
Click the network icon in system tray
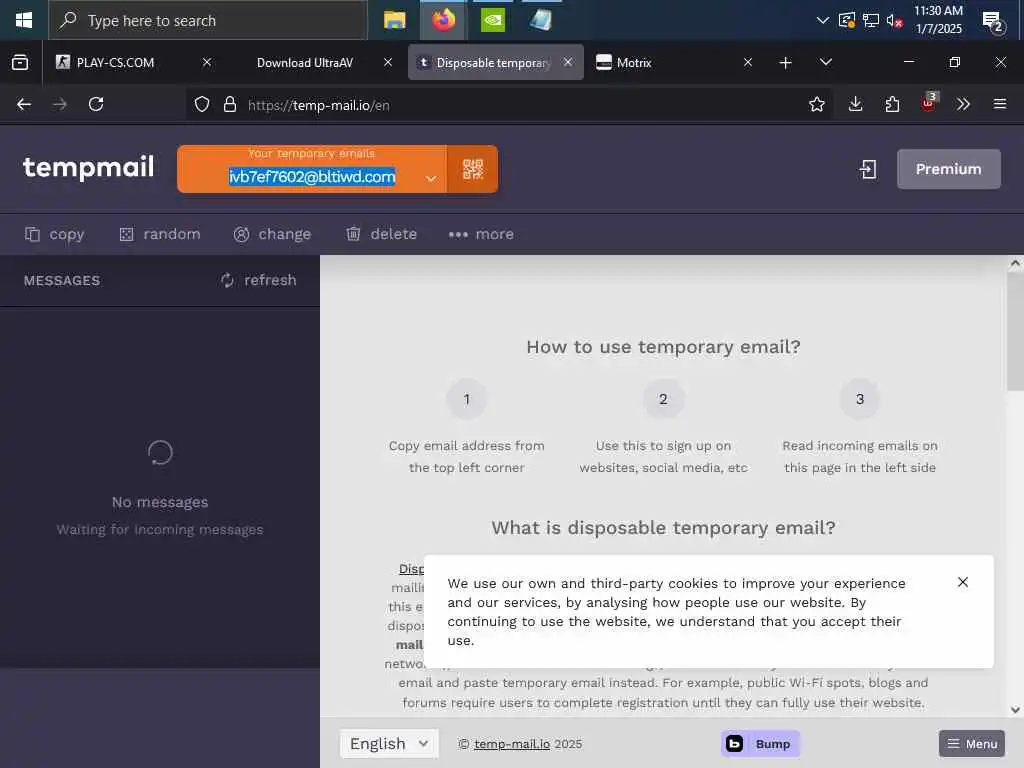coord(871,20)
